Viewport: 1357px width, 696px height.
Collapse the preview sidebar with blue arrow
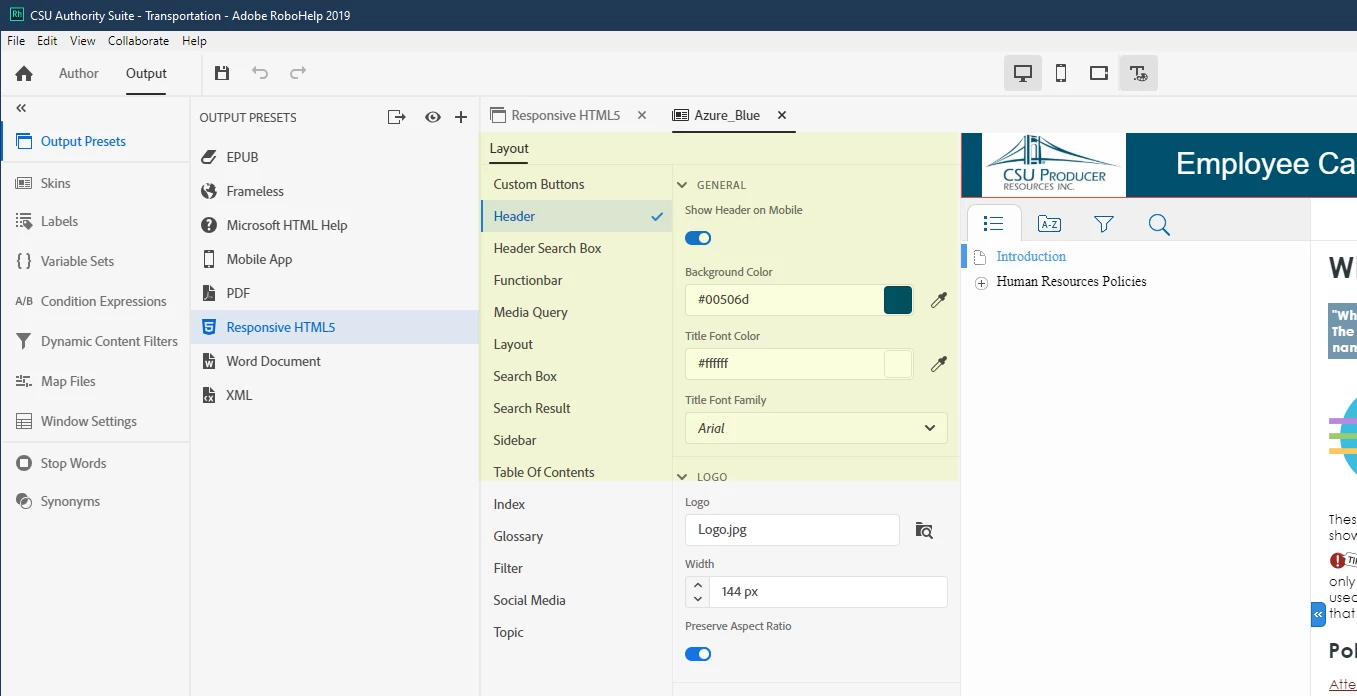point(1318,614)
